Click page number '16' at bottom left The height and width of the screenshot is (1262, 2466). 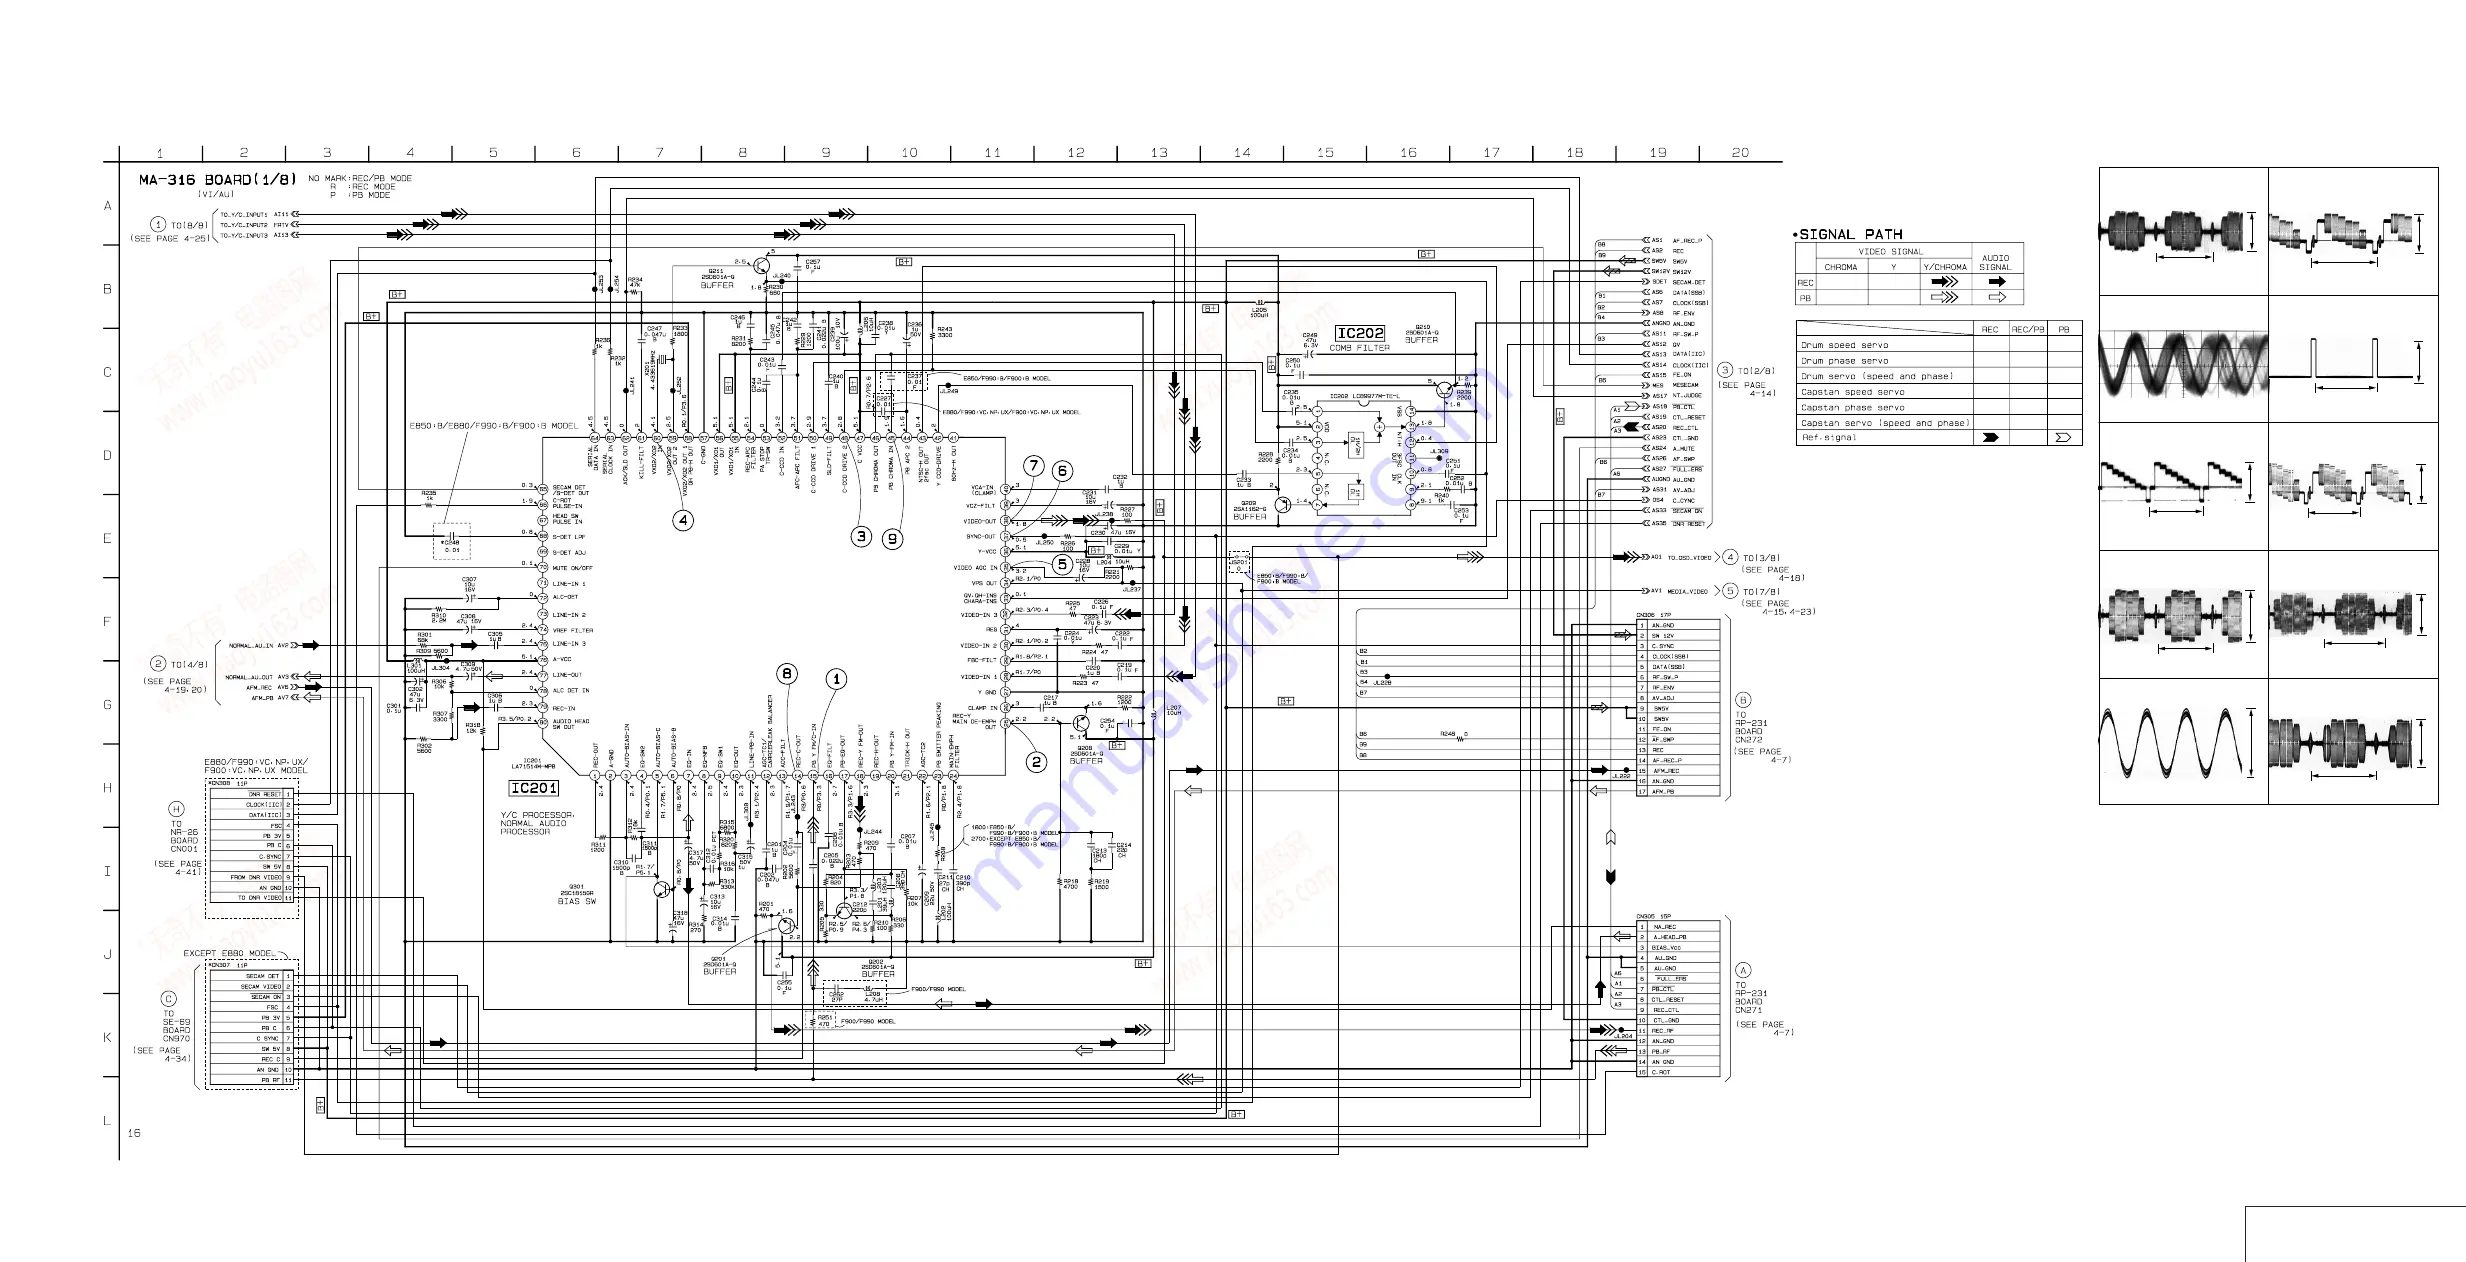click(134, 1133)
